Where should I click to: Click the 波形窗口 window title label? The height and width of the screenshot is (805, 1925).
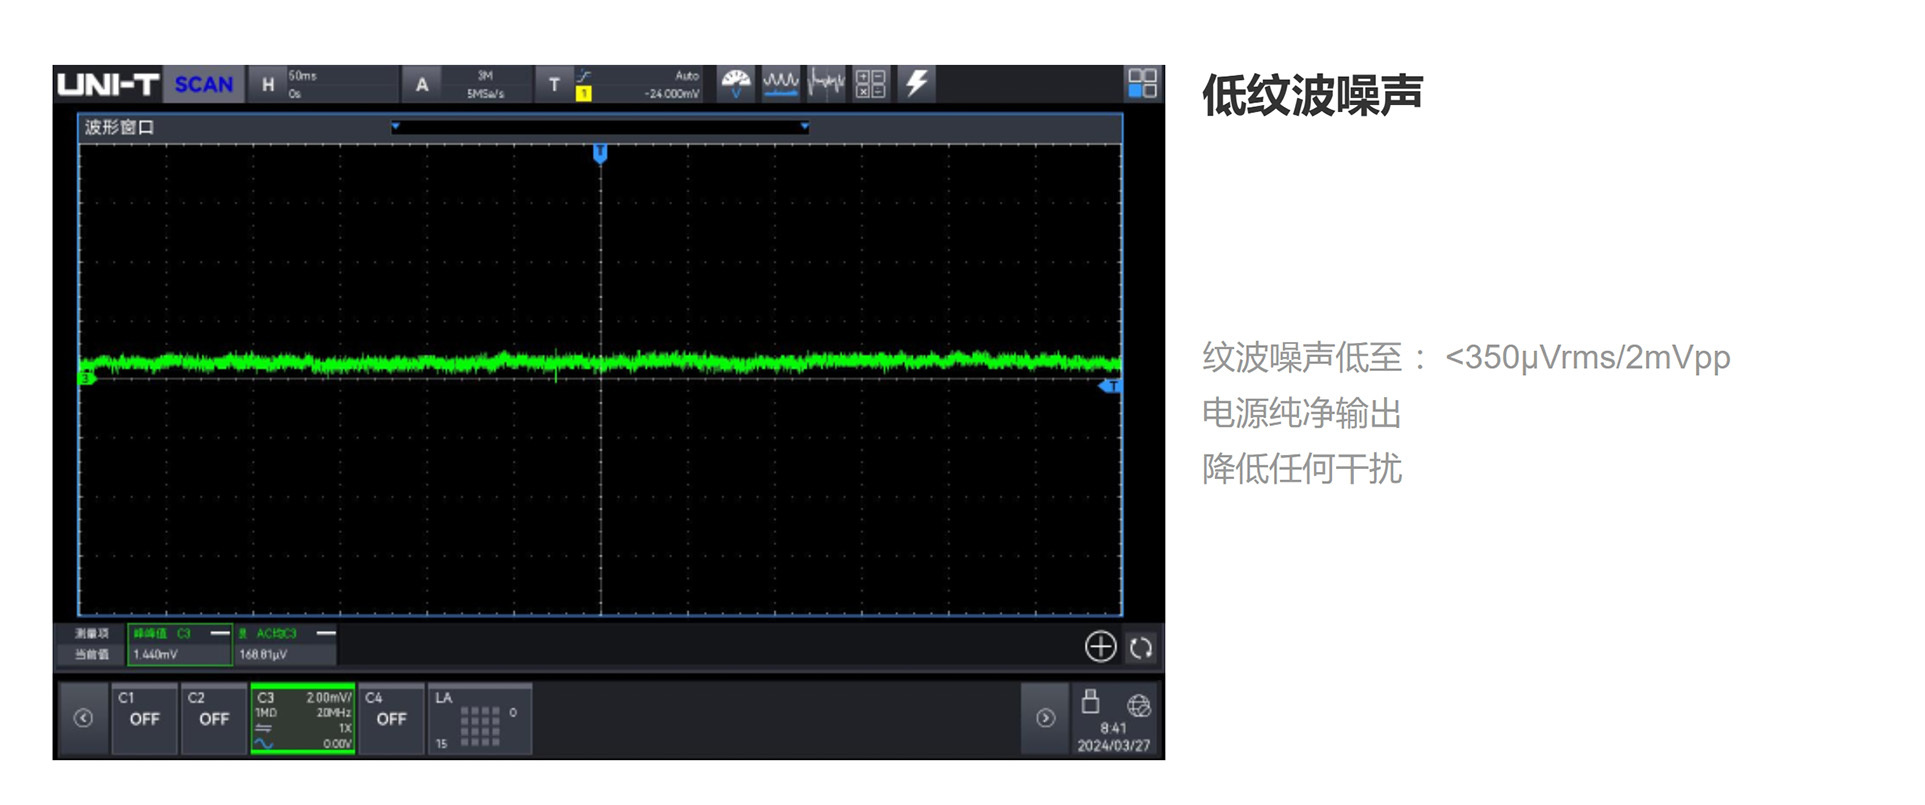coord(119,127)
